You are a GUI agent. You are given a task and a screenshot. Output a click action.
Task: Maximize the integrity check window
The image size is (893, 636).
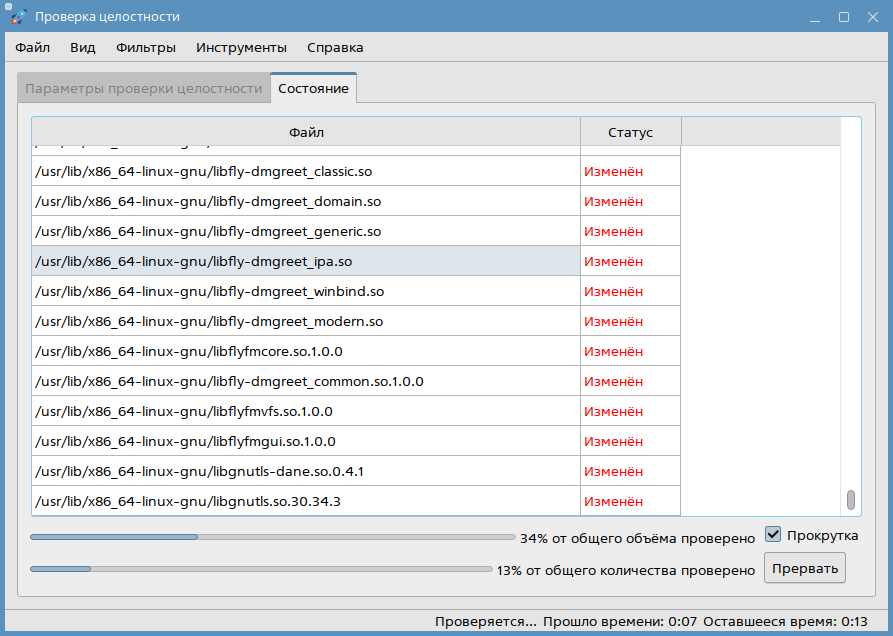[x=844, y=17]
